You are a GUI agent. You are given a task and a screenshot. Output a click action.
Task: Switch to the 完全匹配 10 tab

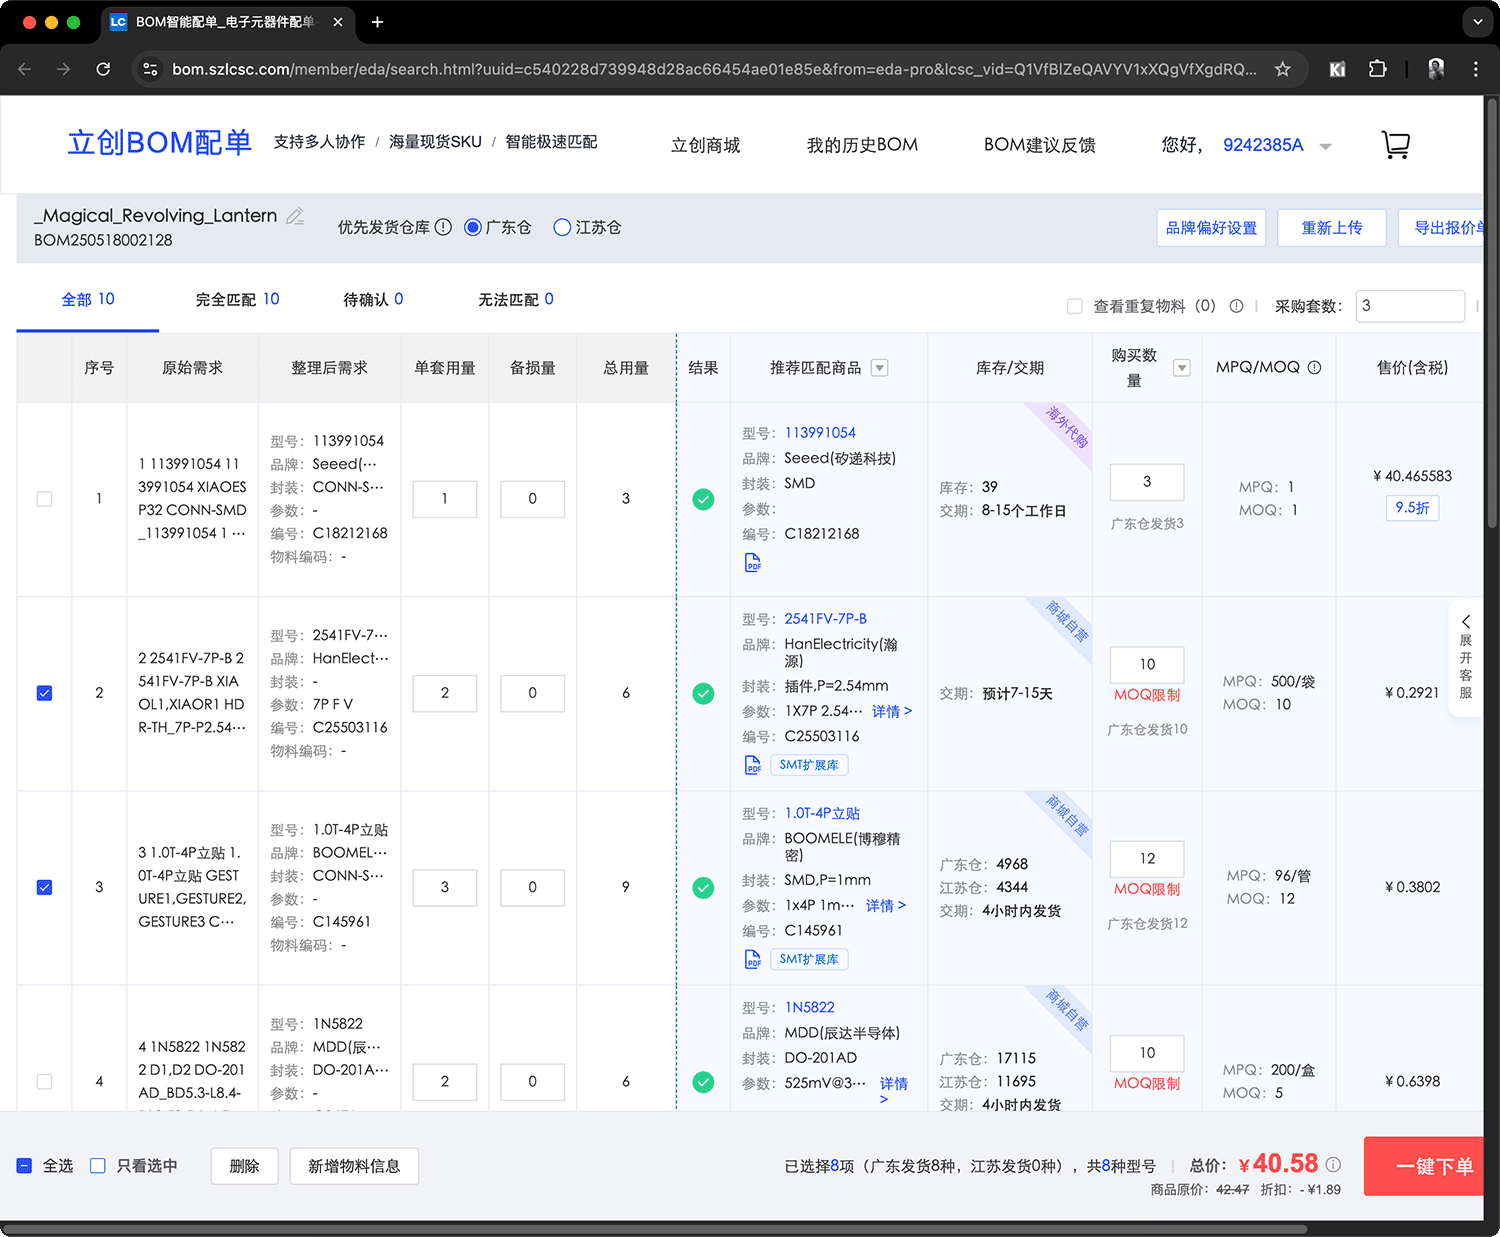[x=238, y=299]
